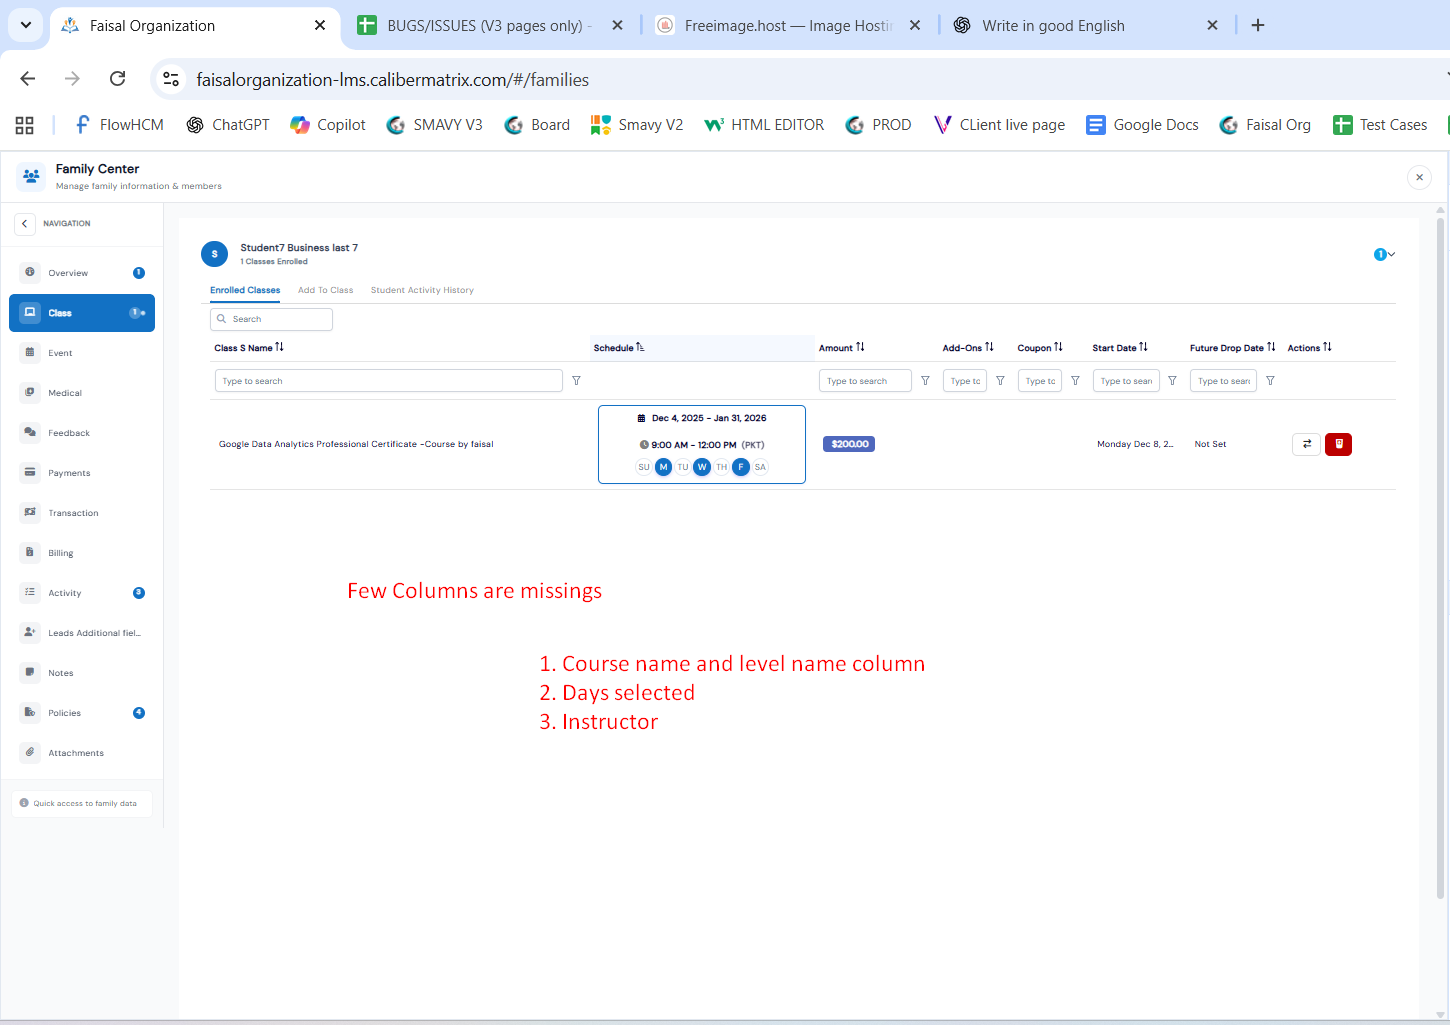The width and height of the screenshot is (1450, 1025).
Task: Toggle the M day circle
Action: pos(663,467)
